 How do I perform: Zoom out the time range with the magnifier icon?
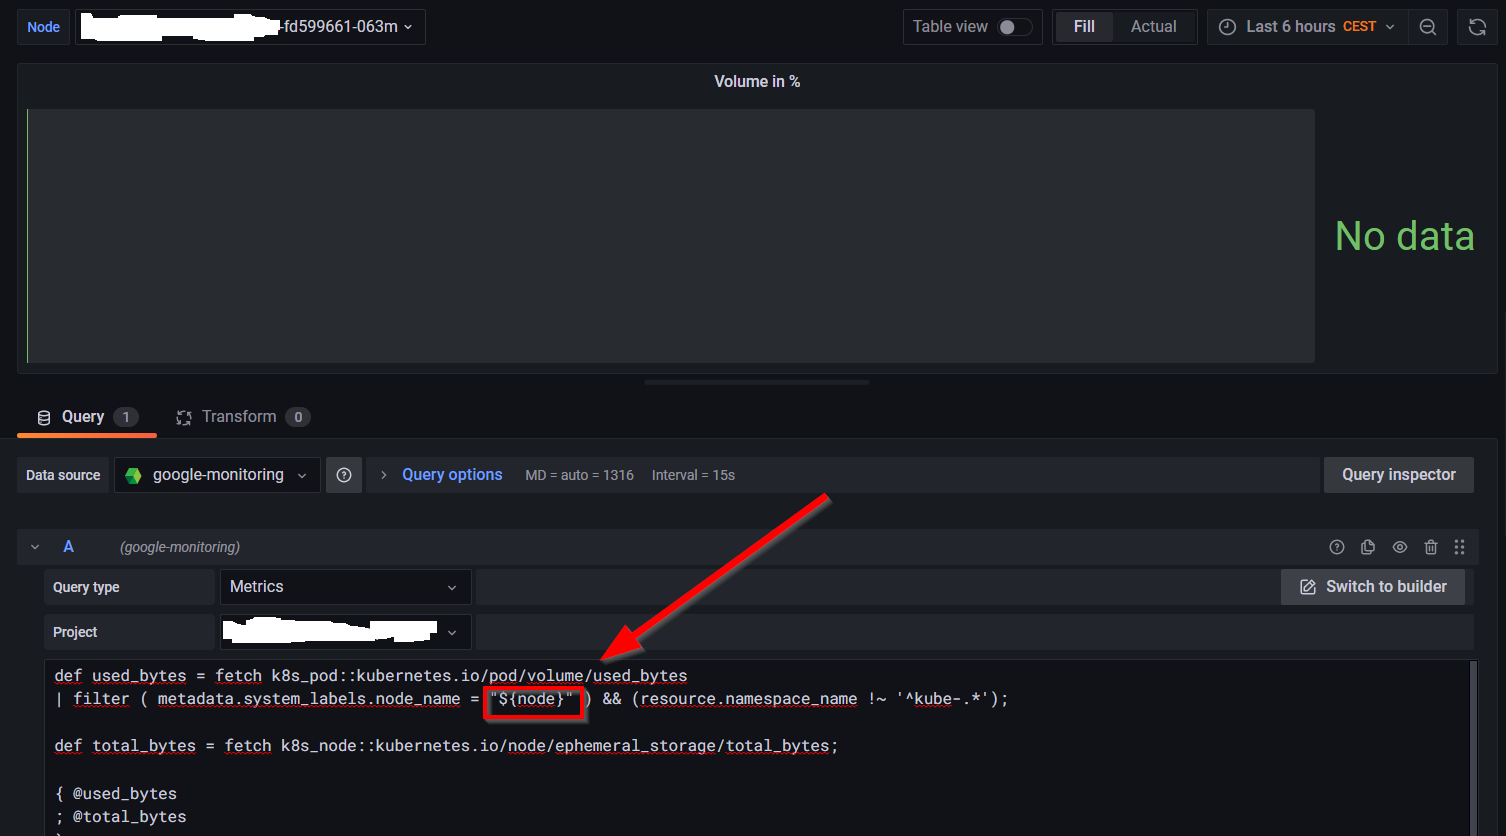pyautogui.click(x=1428, y=27)
